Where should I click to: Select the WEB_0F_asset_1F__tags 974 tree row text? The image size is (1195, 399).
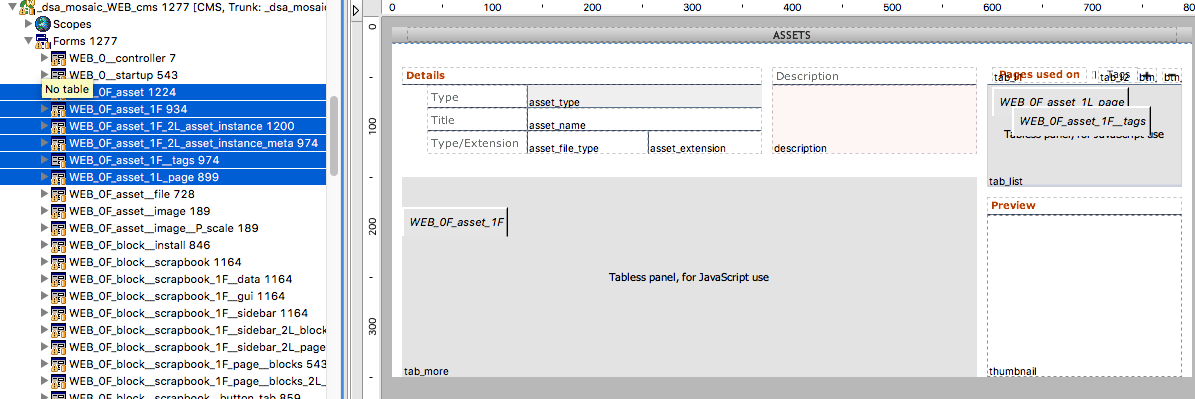tap(144, 160)
